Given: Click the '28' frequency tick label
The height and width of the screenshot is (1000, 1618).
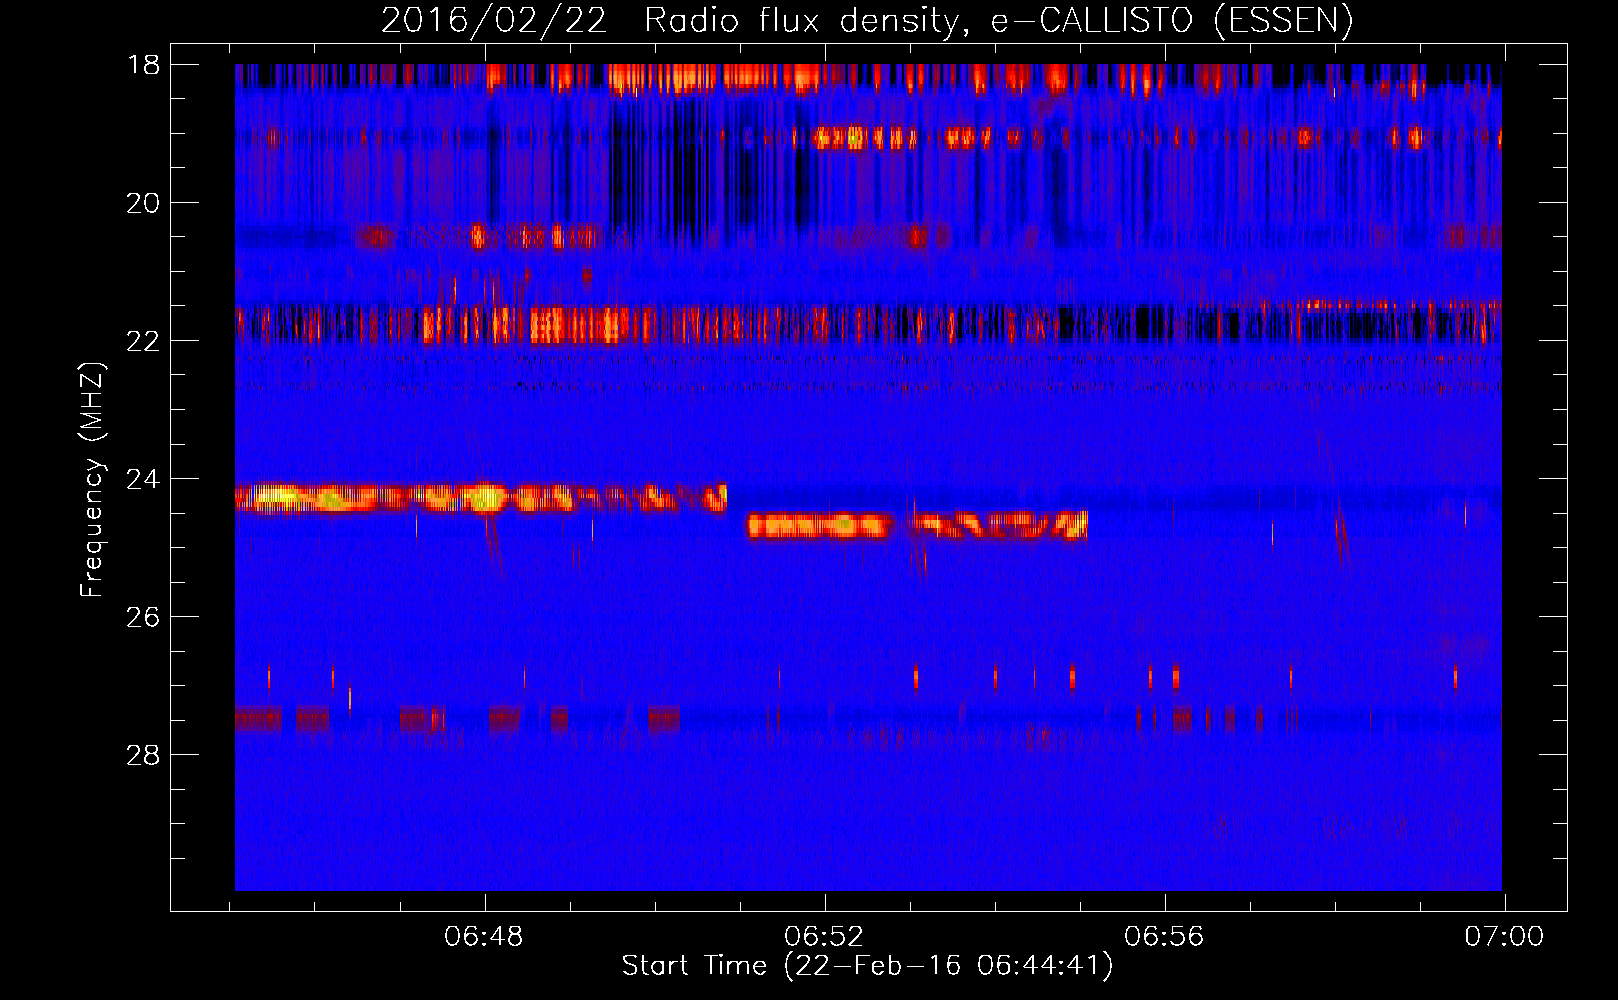Looking at the screenshot, I should pos(144,755).
